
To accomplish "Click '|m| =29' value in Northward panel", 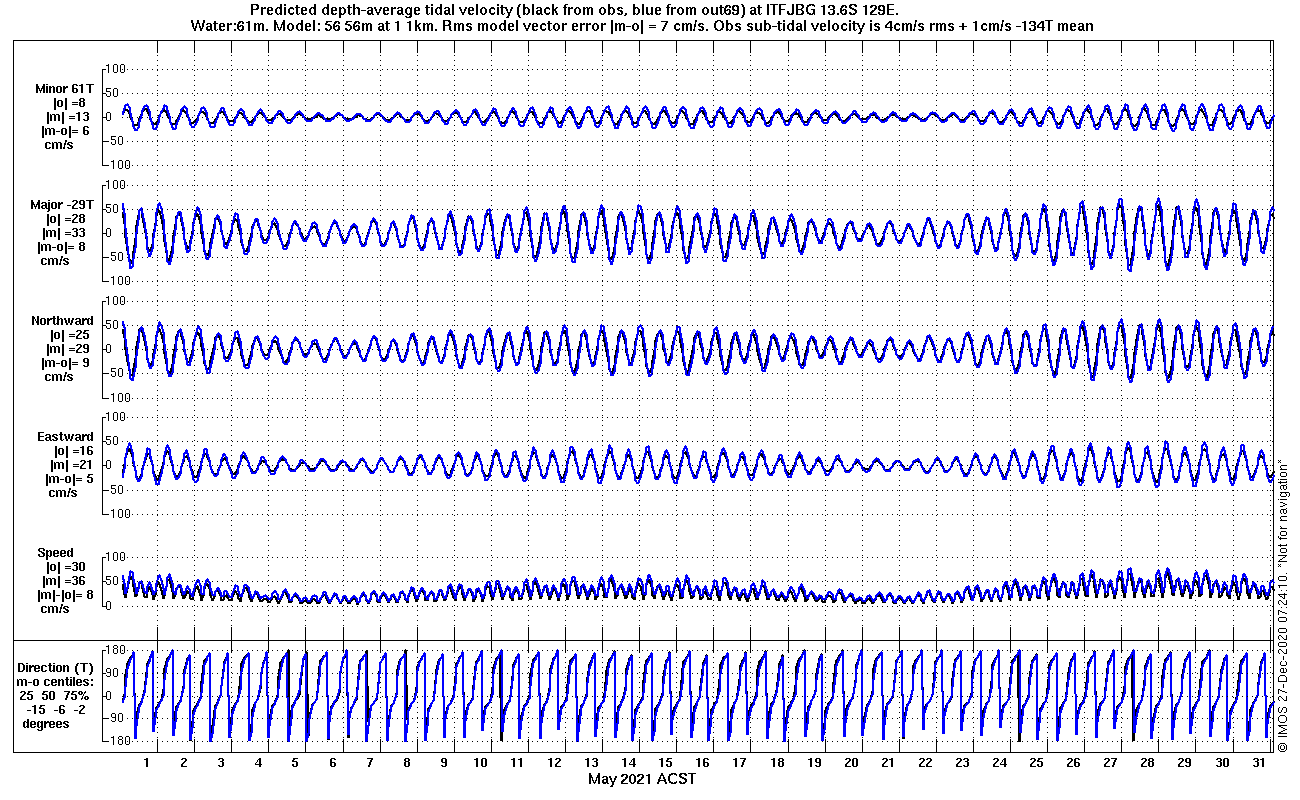I will [70, 349].
